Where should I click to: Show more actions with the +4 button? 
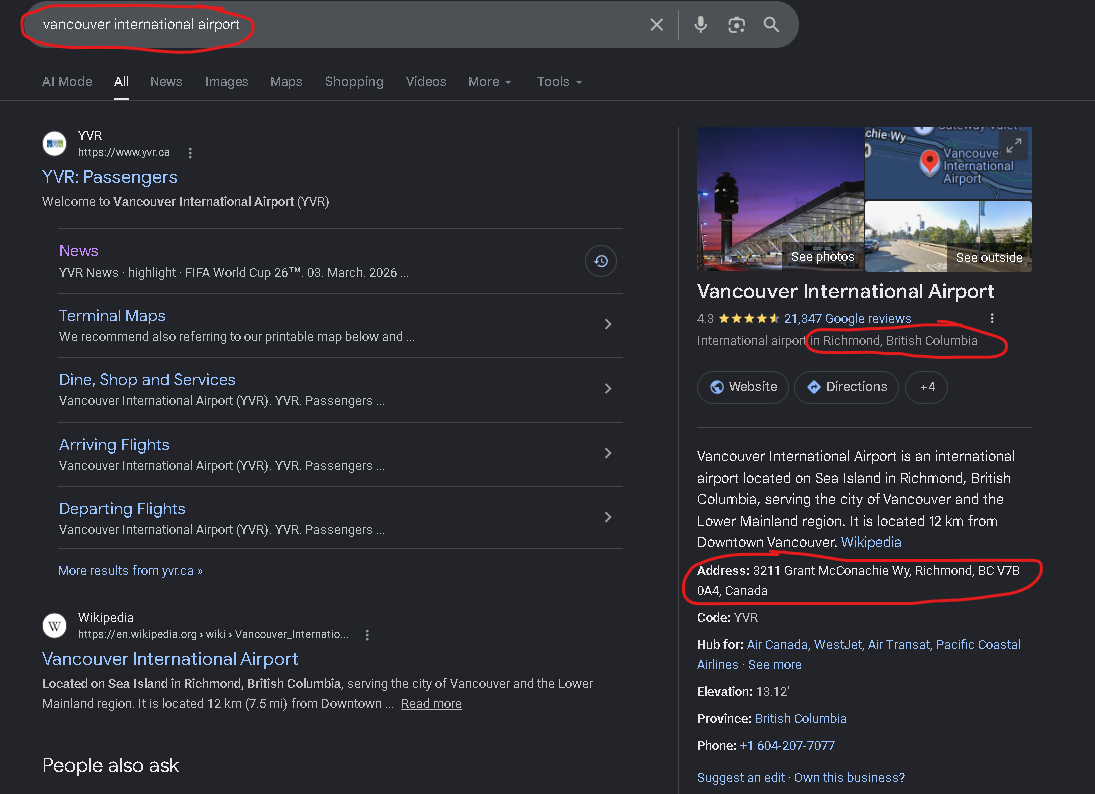coord(927,387)
